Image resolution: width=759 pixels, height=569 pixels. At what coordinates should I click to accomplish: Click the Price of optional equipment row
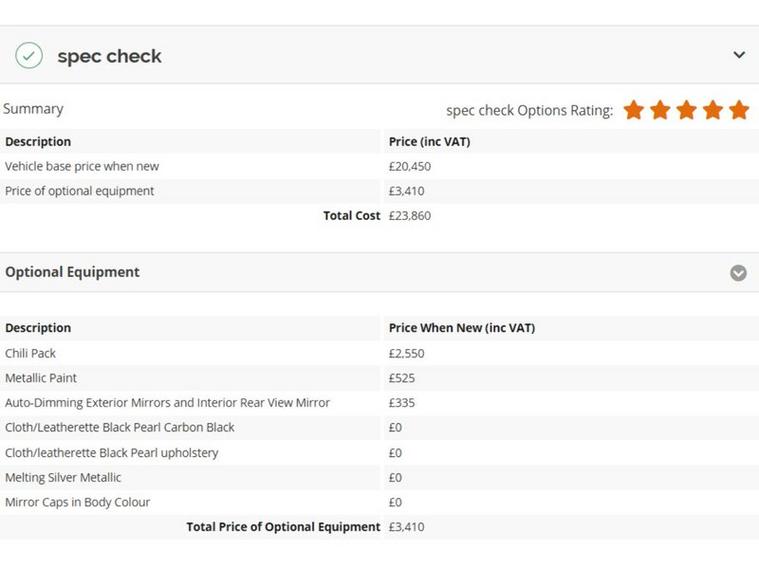(380, 191)
